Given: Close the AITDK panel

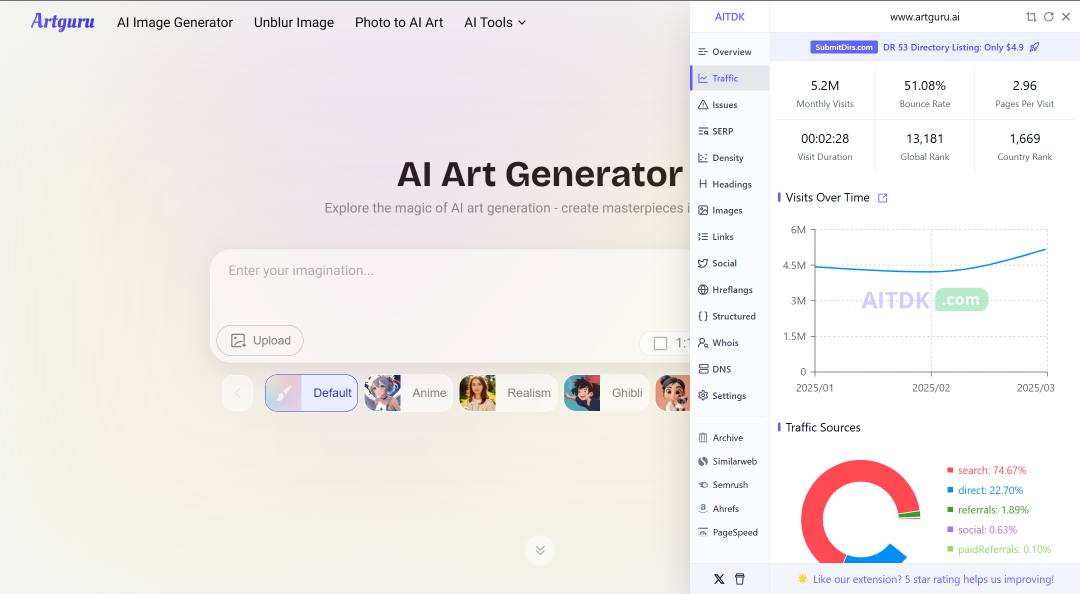Looking at the screenshot, I should click(x=1066, y=17).
